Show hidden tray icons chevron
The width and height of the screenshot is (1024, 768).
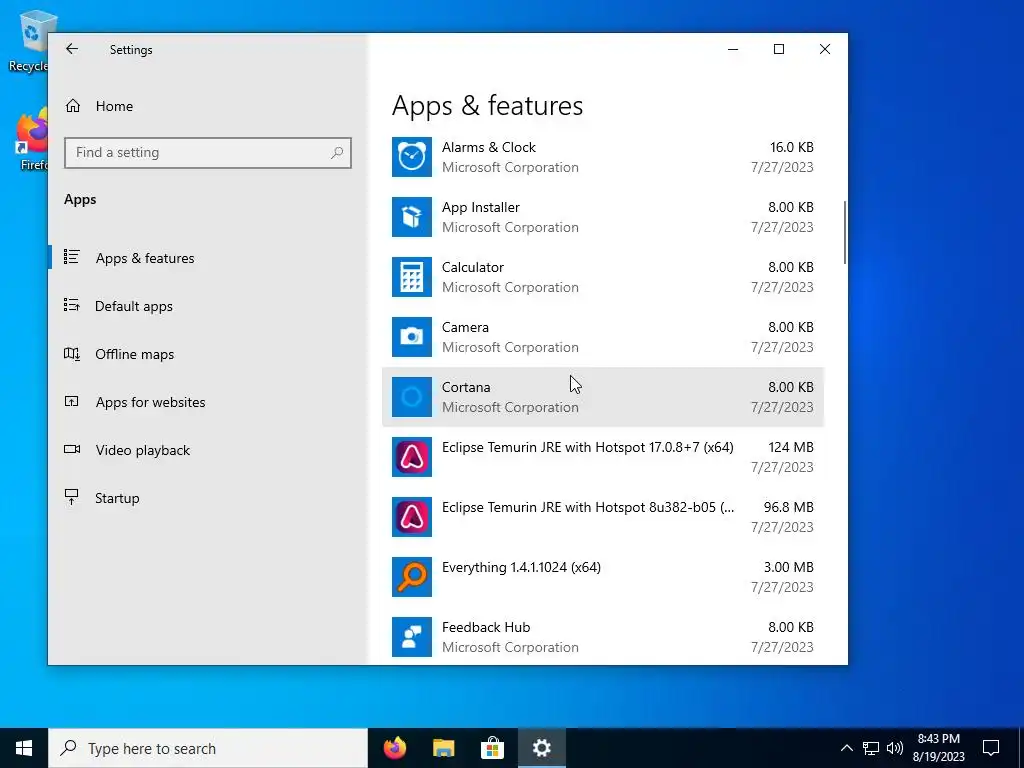pyautogui.click(x=846, y=748)
